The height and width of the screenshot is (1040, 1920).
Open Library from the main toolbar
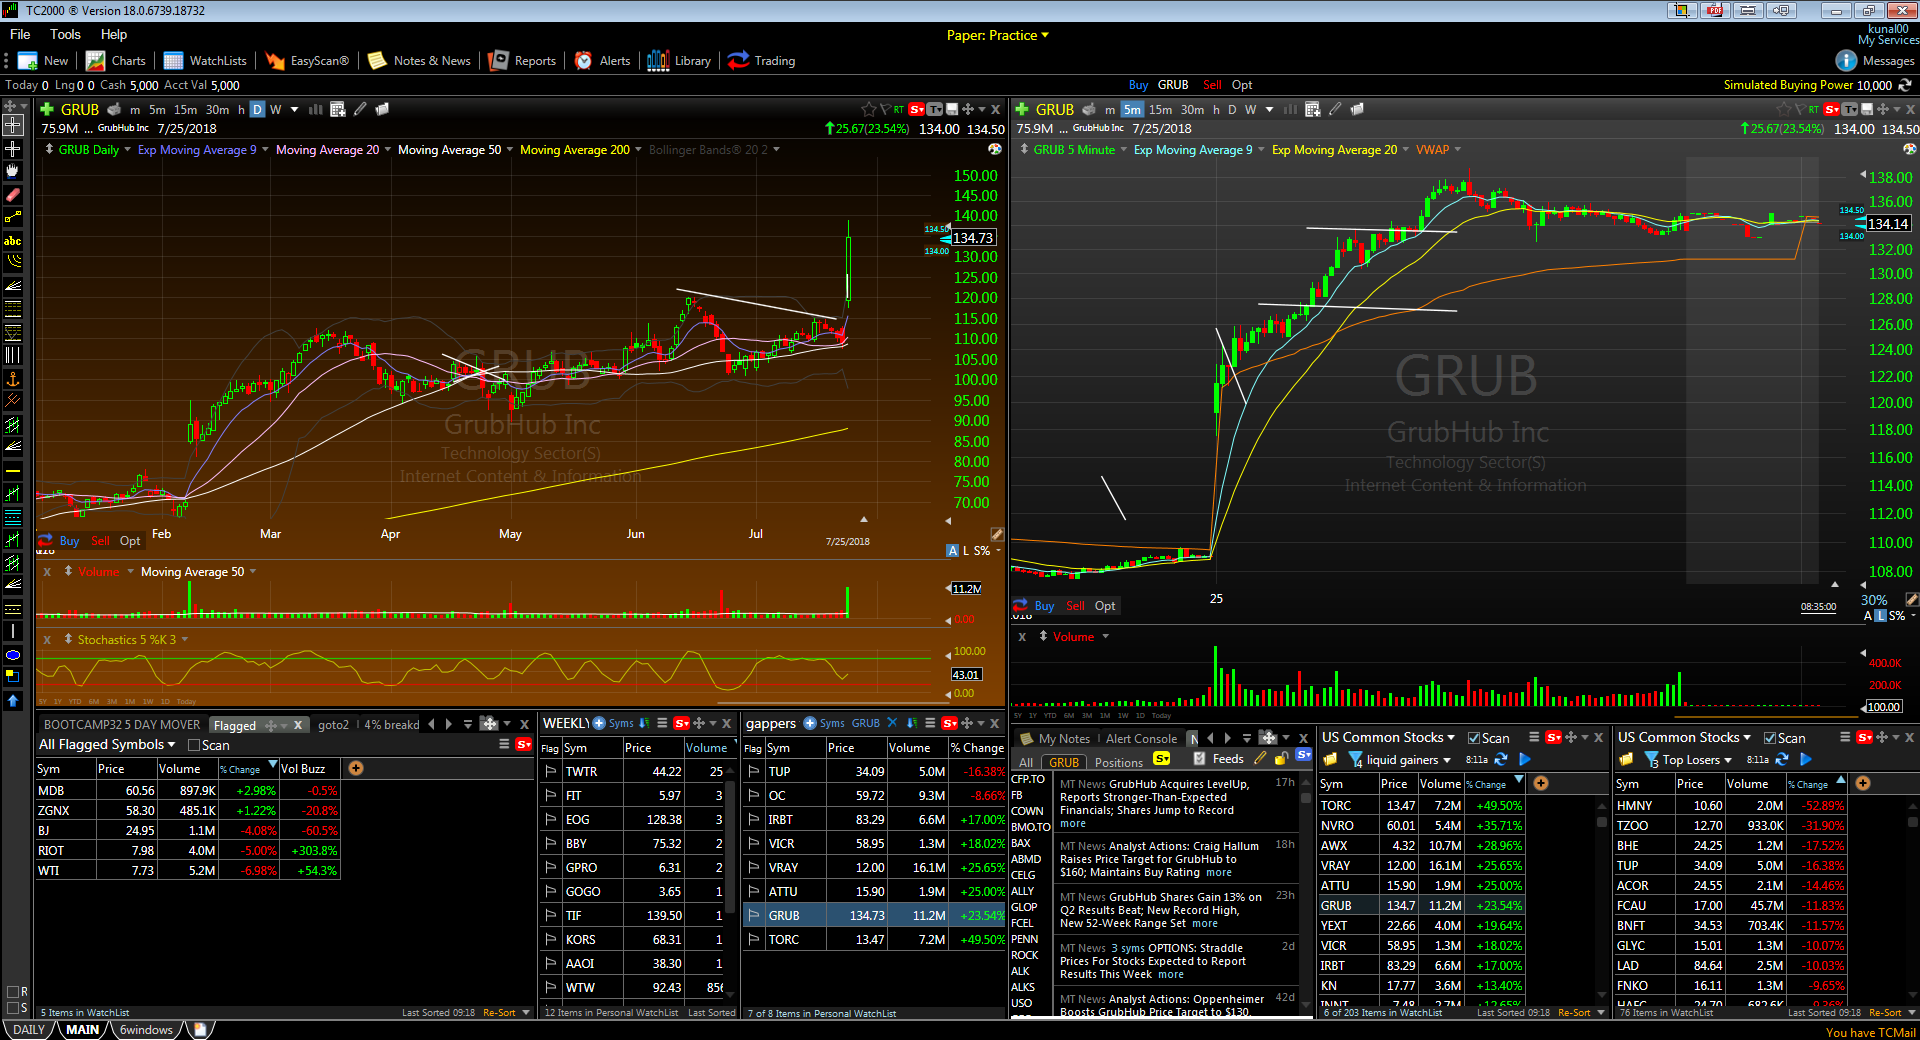[x=679, y=61]
